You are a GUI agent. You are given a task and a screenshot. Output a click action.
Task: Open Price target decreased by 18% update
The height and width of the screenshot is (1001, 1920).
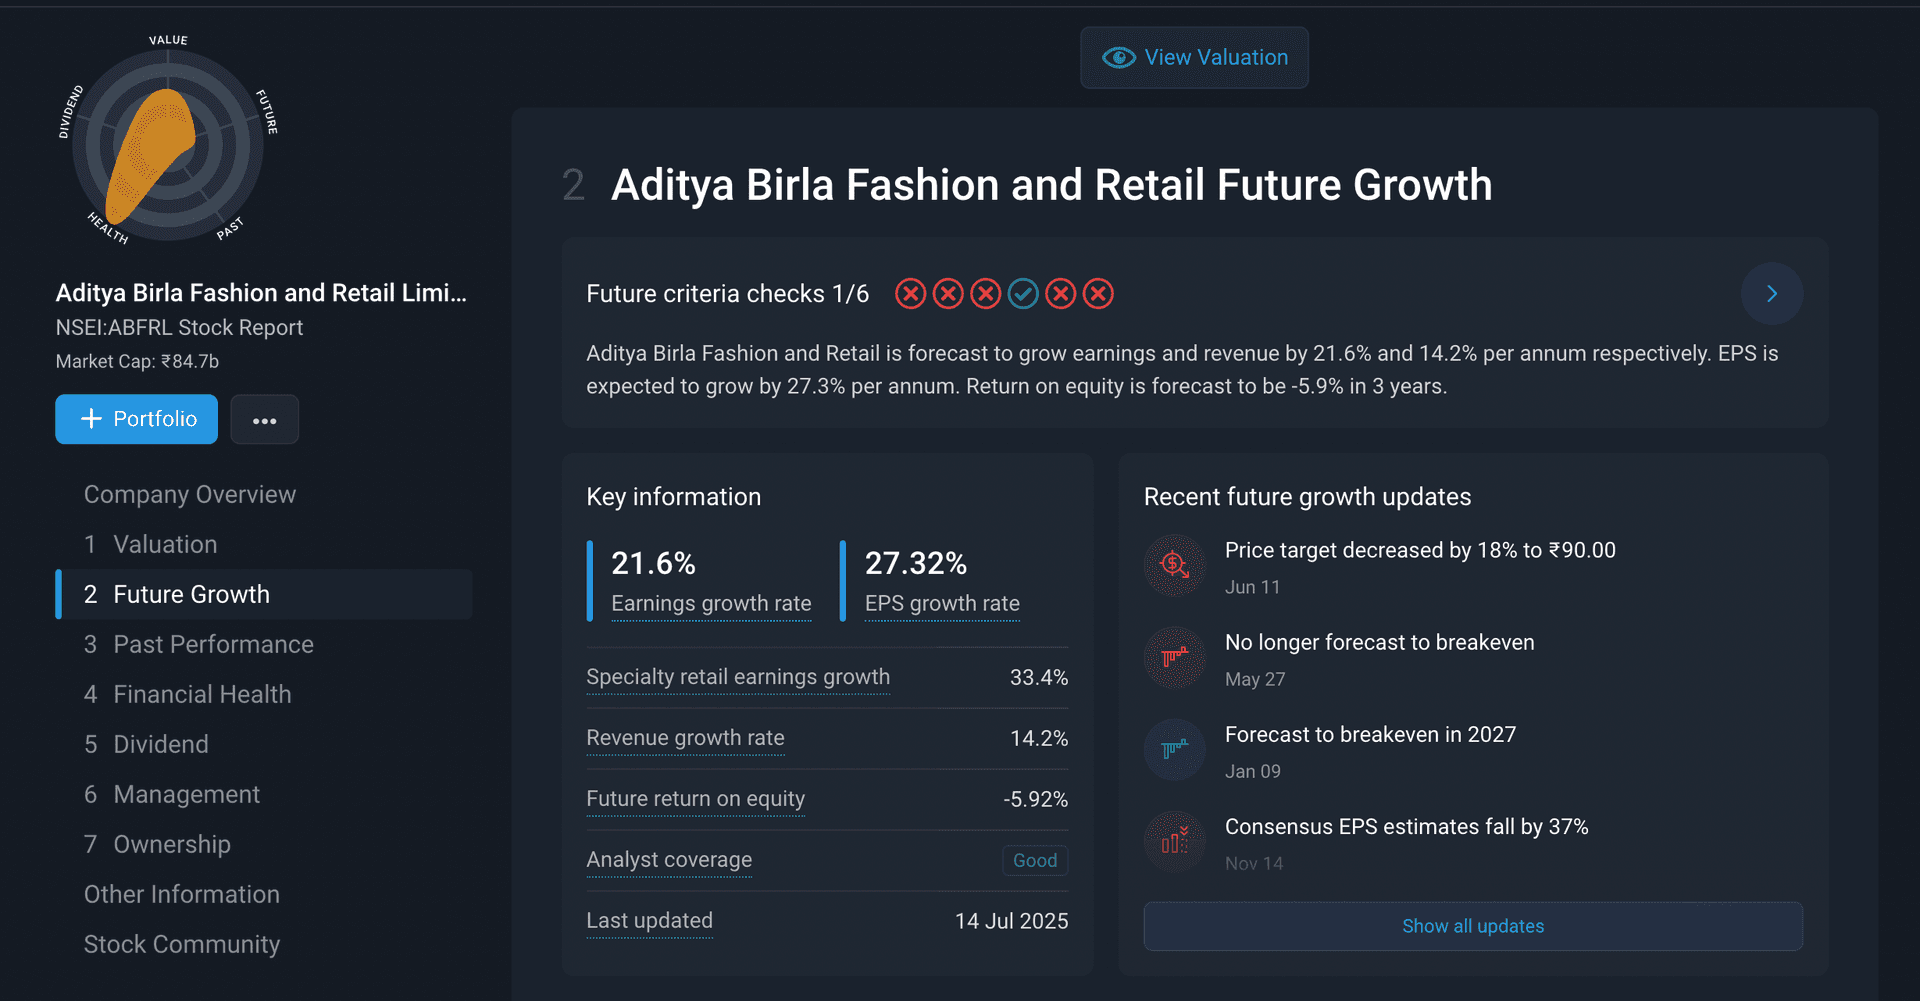[x=1420, y=551]
